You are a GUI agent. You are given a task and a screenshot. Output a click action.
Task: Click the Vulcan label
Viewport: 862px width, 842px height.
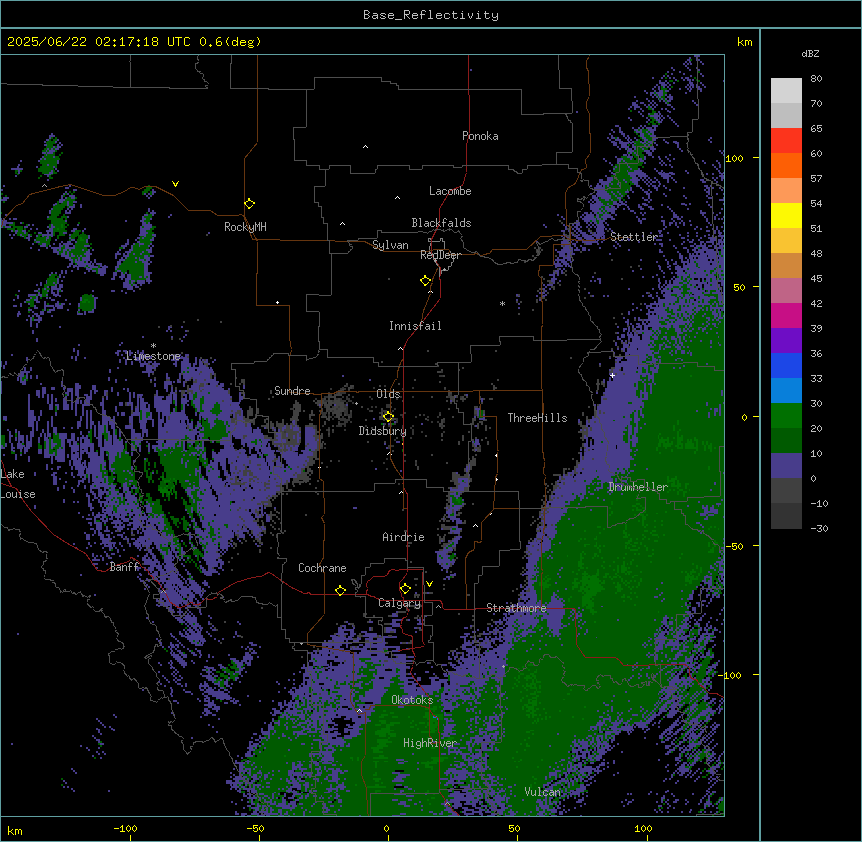point(542,792)
